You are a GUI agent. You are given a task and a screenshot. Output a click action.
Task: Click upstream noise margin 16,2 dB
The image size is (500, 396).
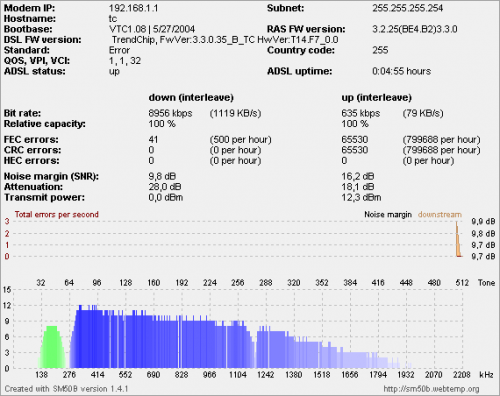coord(358,176)
